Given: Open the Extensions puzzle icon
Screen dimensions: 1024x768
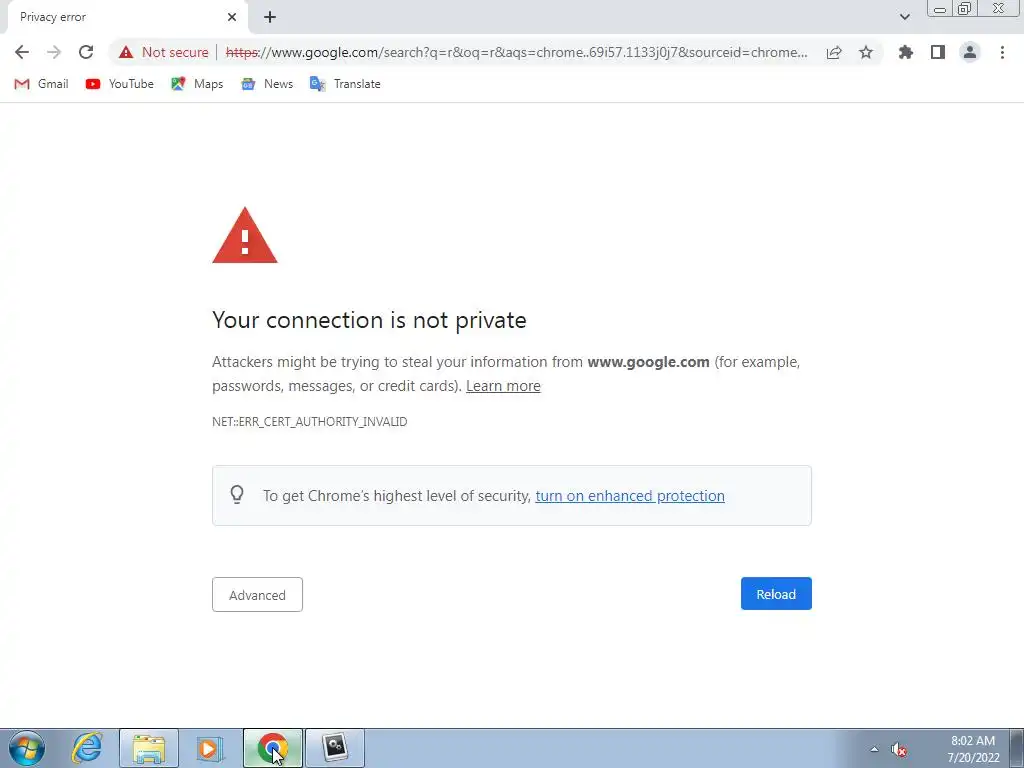Looking at the screenshot, I should [x=906, y=52].
